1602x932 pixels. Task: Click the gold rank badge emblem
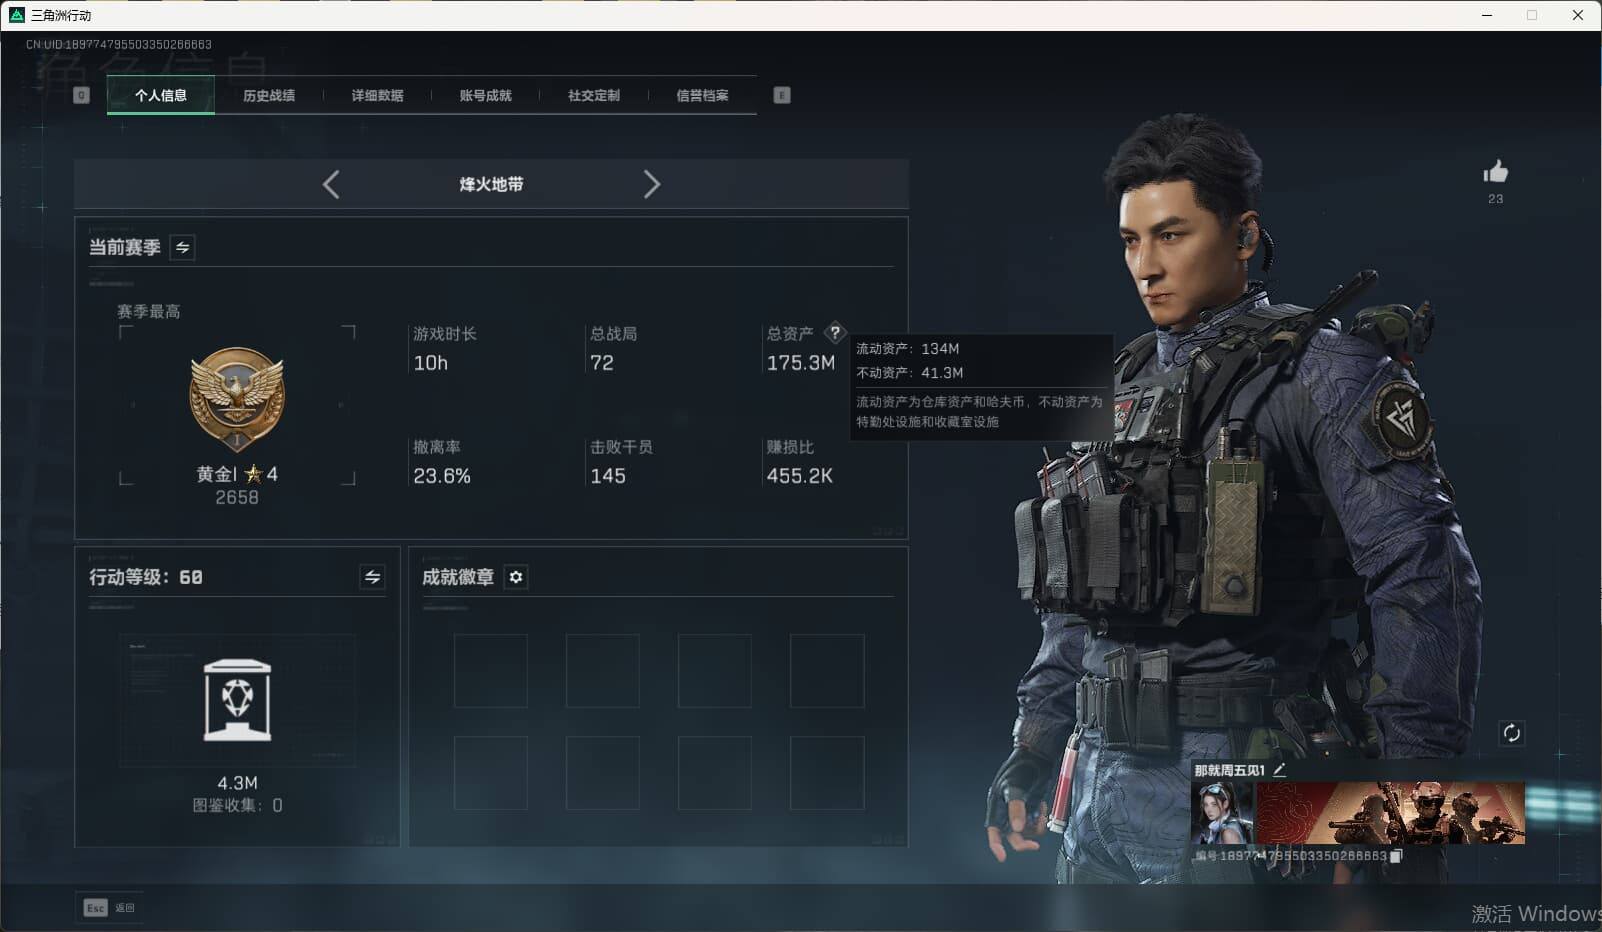(x=237, y=399)
